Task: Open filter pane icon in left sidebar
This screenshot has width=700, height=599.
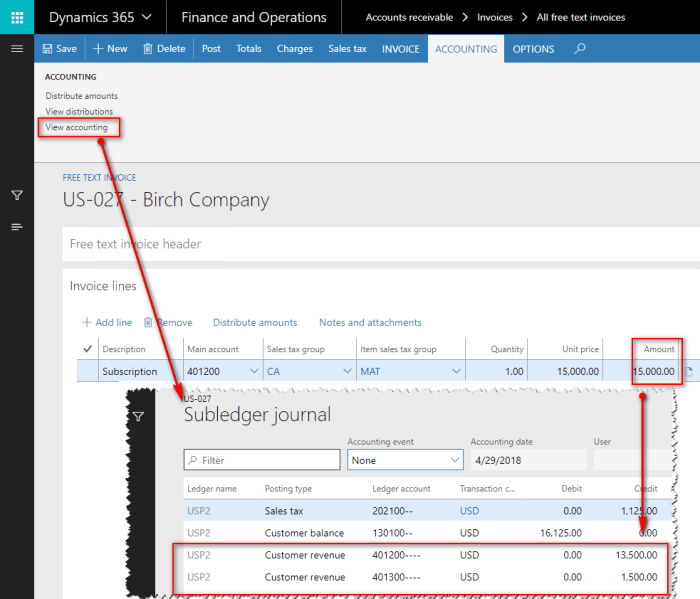Action: point(17,195)
